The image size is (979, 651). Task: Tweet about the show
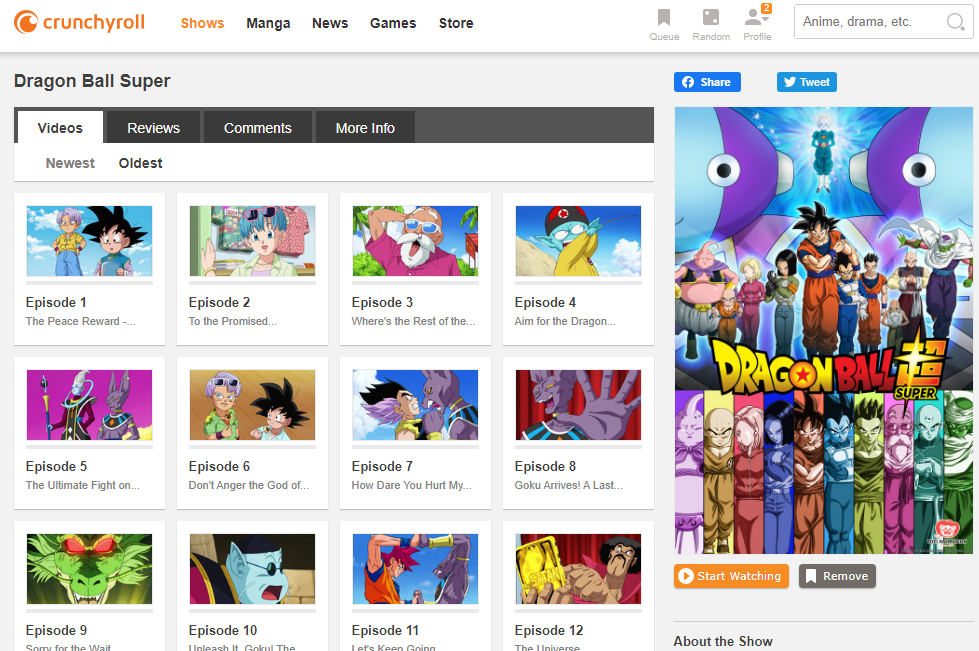coord(807,82)
